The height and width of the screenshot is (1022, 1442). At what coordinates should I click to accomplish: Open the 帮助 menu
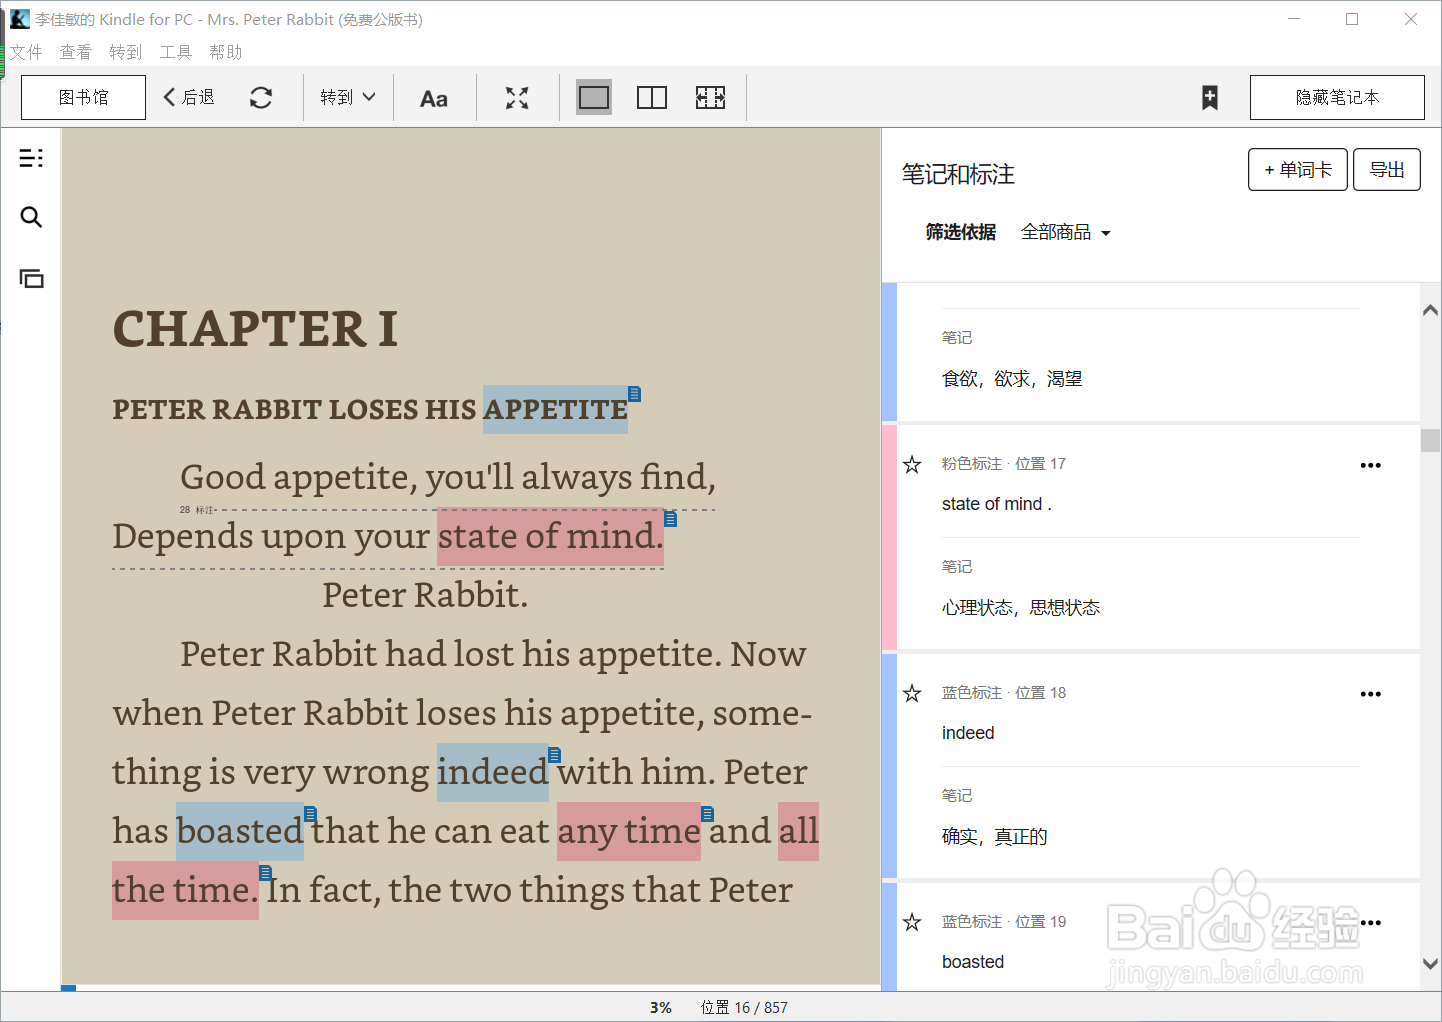(226, 52)
